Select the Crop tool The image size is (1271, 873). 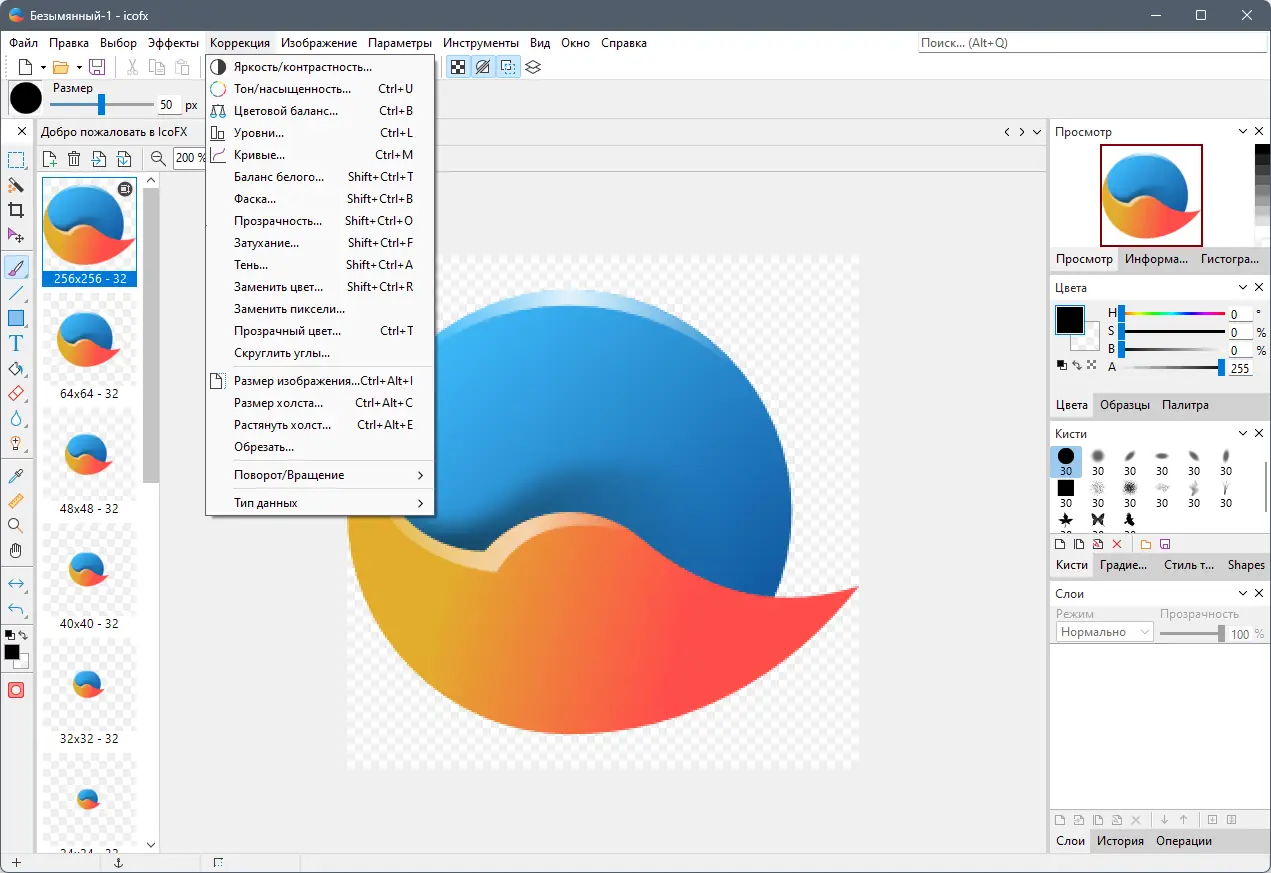coord(16,210)
